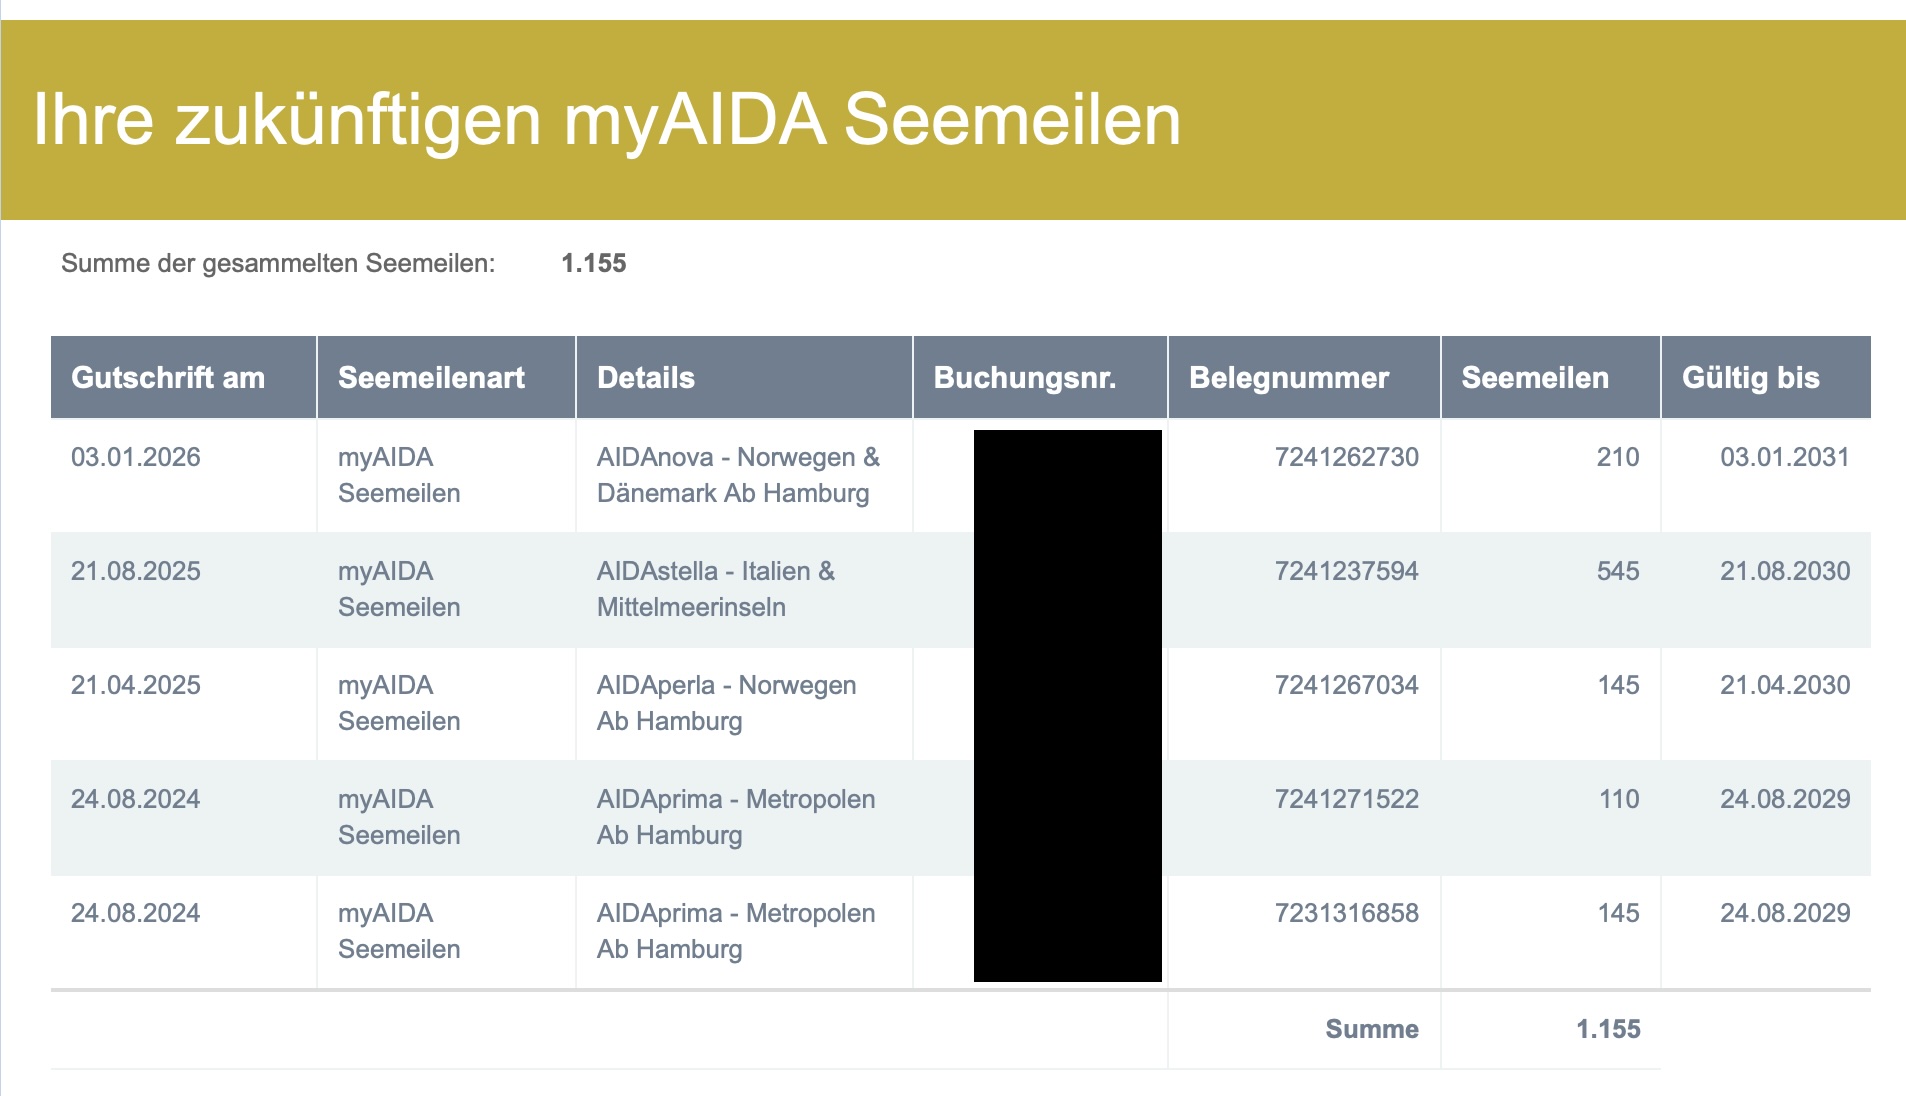Select the AIDAperla Norwegen Ab Hamburg entry

[x=726, y=703]
